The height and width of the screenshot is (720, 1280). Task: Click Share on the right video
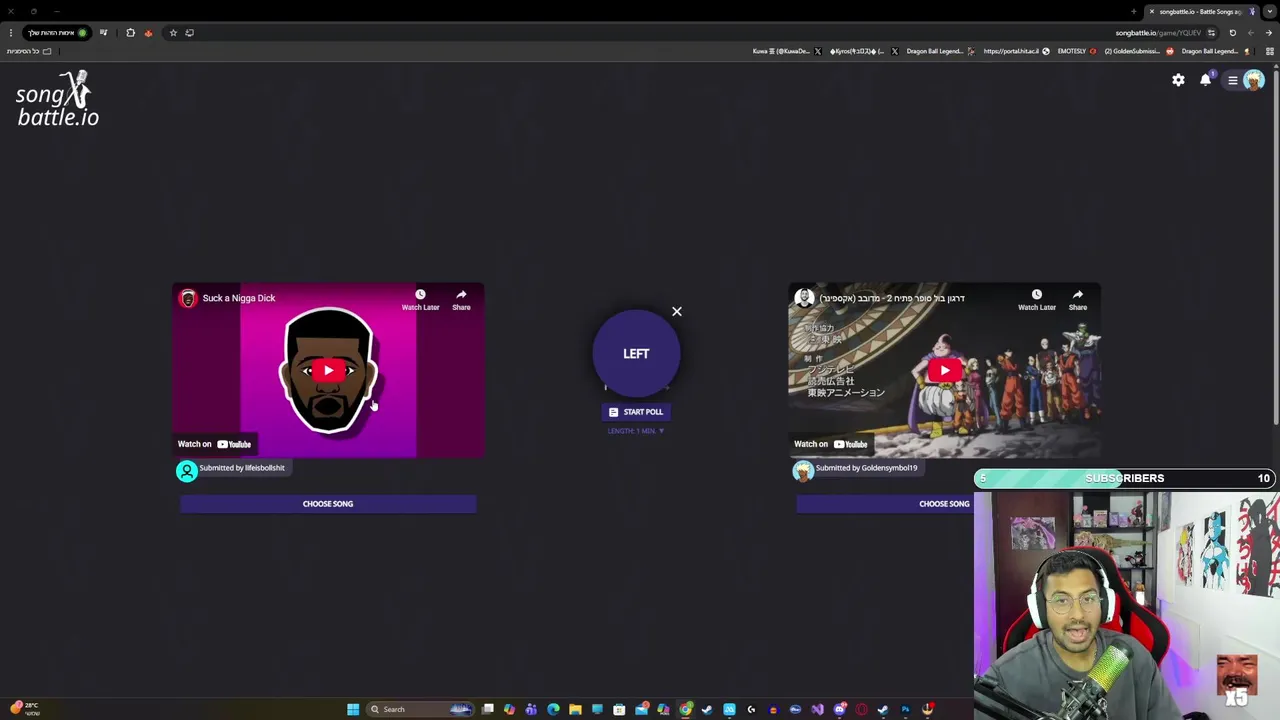[x=1077, y=300]
